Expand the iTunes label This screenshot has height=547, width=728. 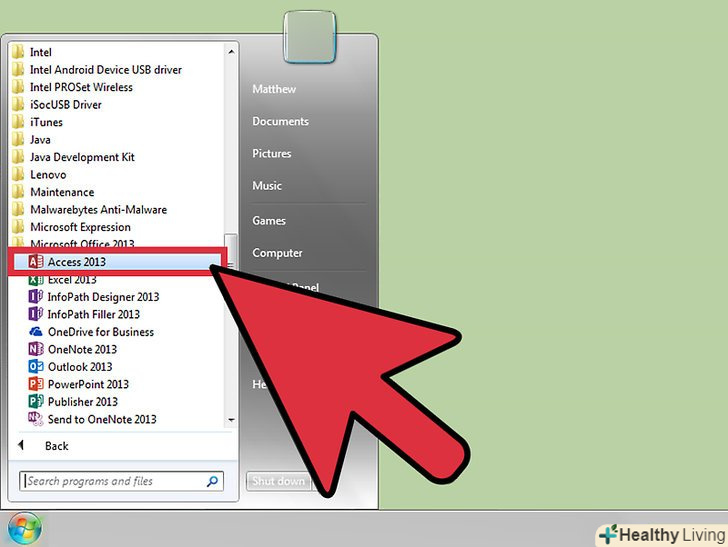click(46, 122)
